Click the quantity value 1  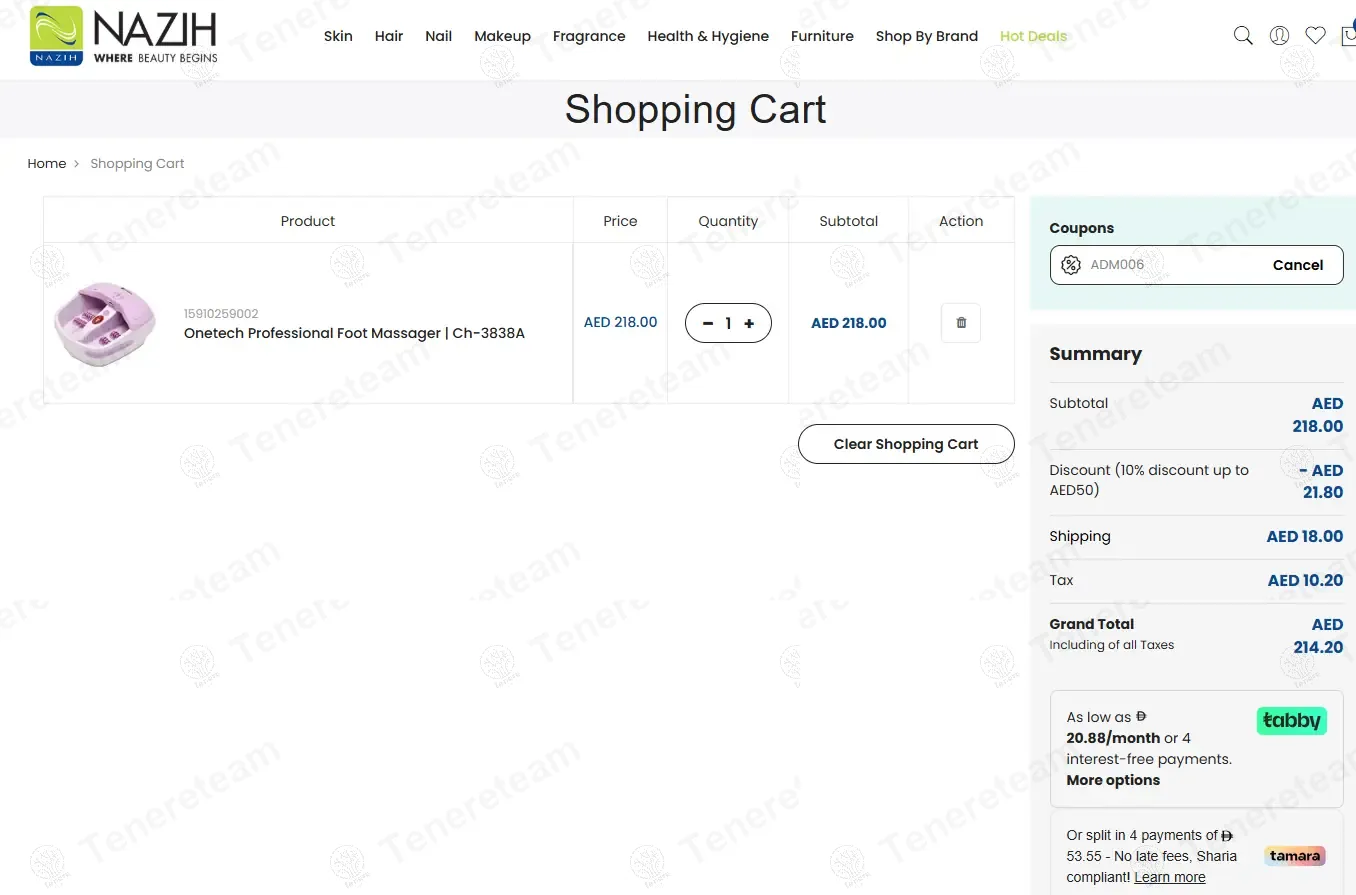[728, 323]
